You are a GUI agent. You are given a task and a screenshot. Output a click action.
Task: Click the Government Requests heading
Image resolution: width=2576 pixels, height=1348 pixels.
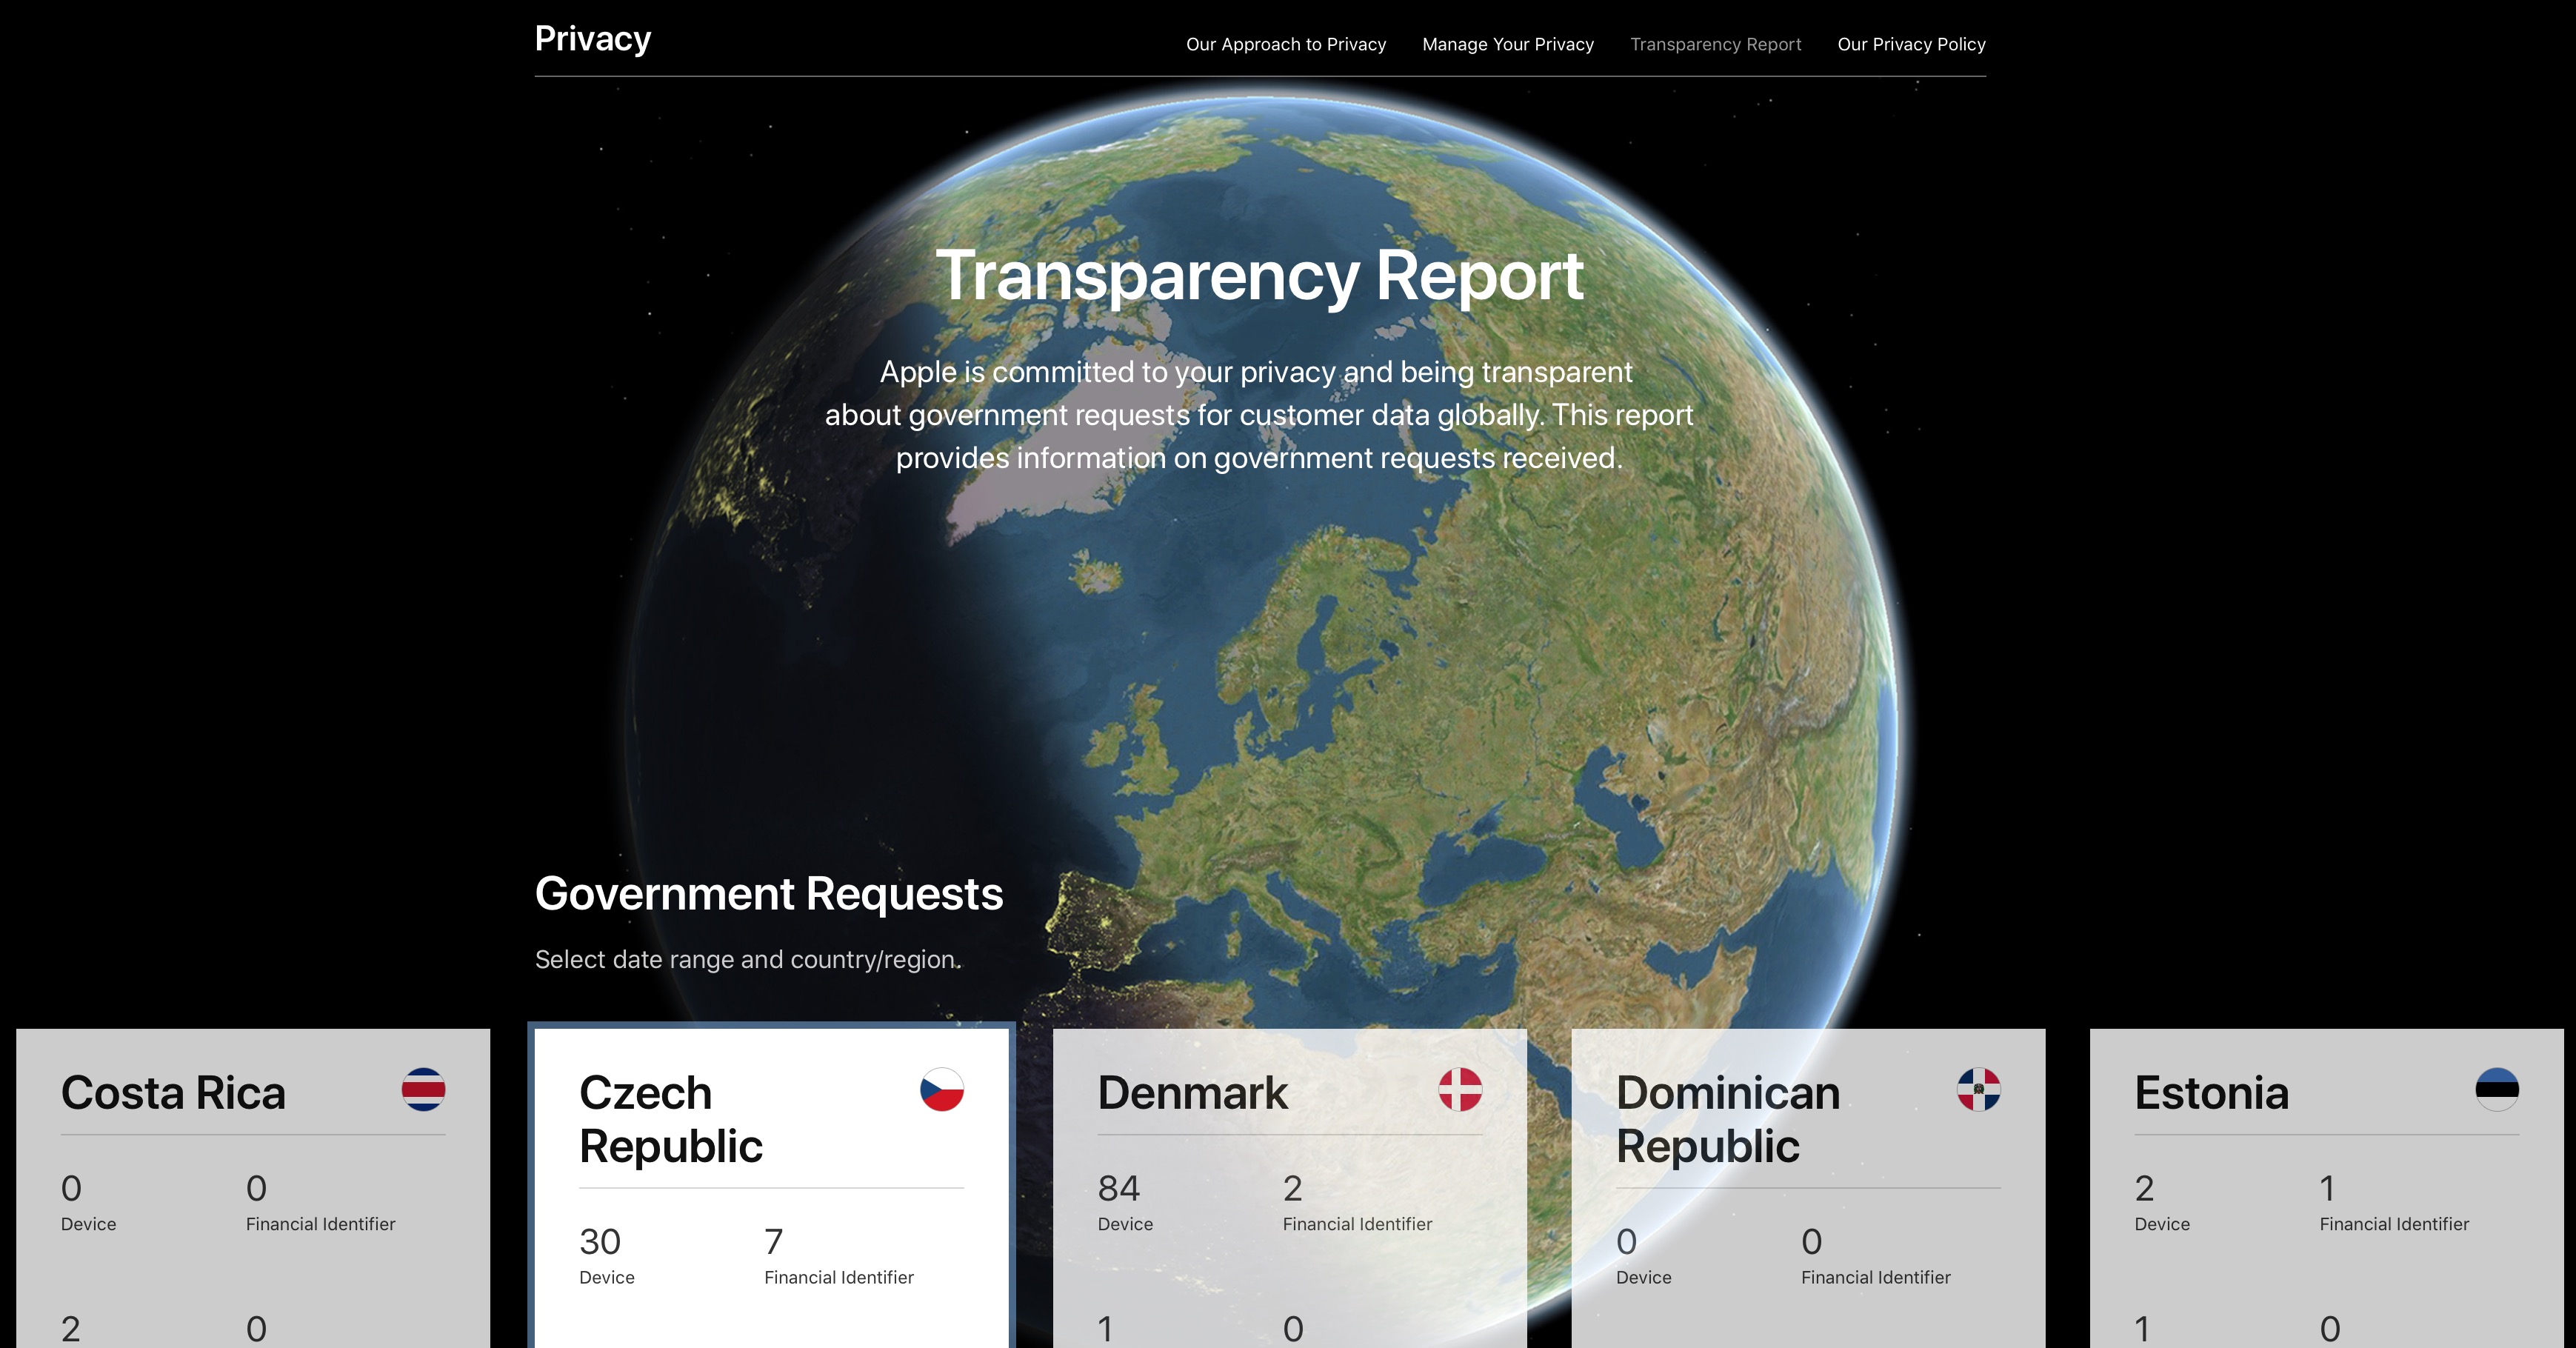(x=768, y=893)
